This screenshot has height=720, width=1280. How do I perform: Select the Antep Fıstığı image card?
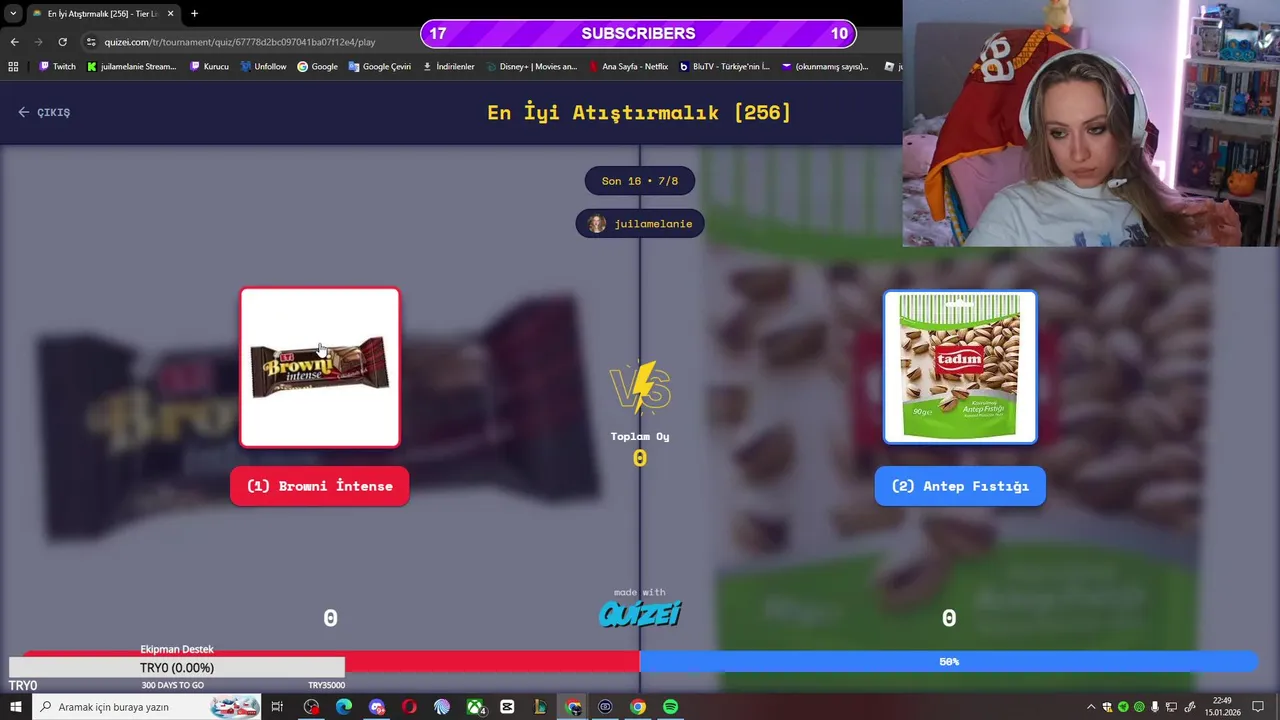[x=960, y=367]
